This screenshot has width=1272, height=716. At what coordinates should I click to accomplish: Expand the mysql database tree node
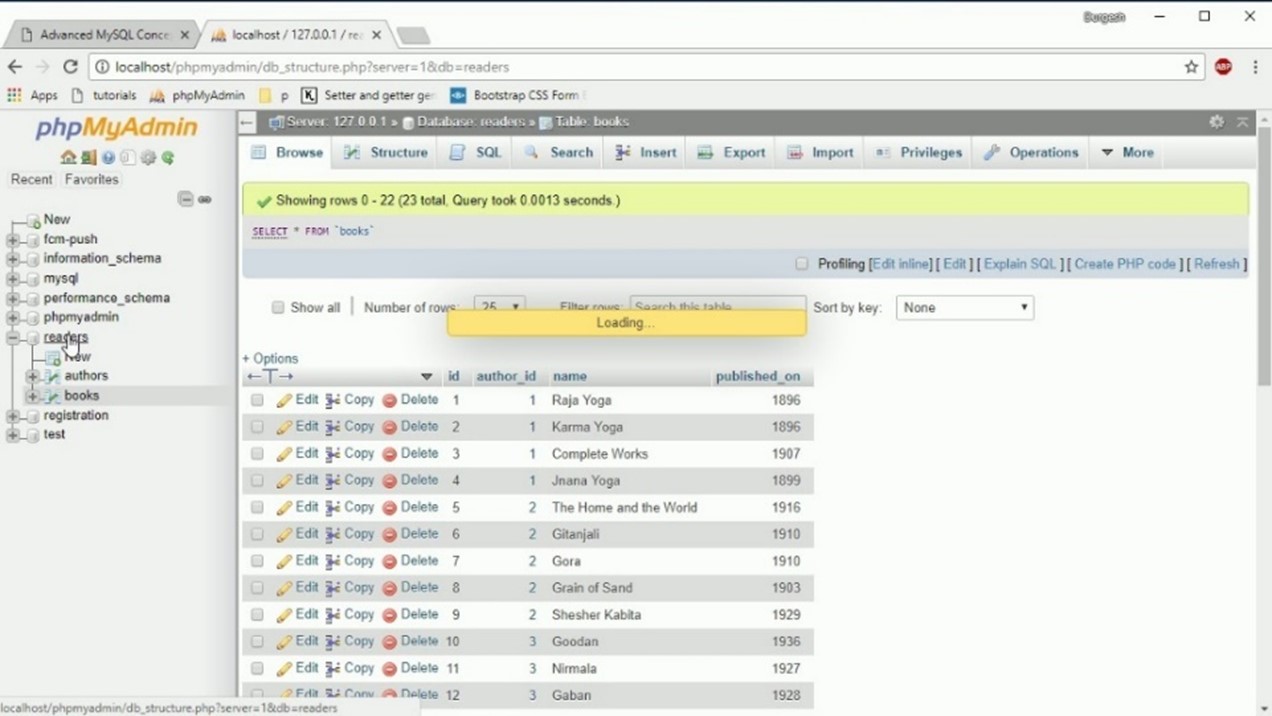pos(13,279)
